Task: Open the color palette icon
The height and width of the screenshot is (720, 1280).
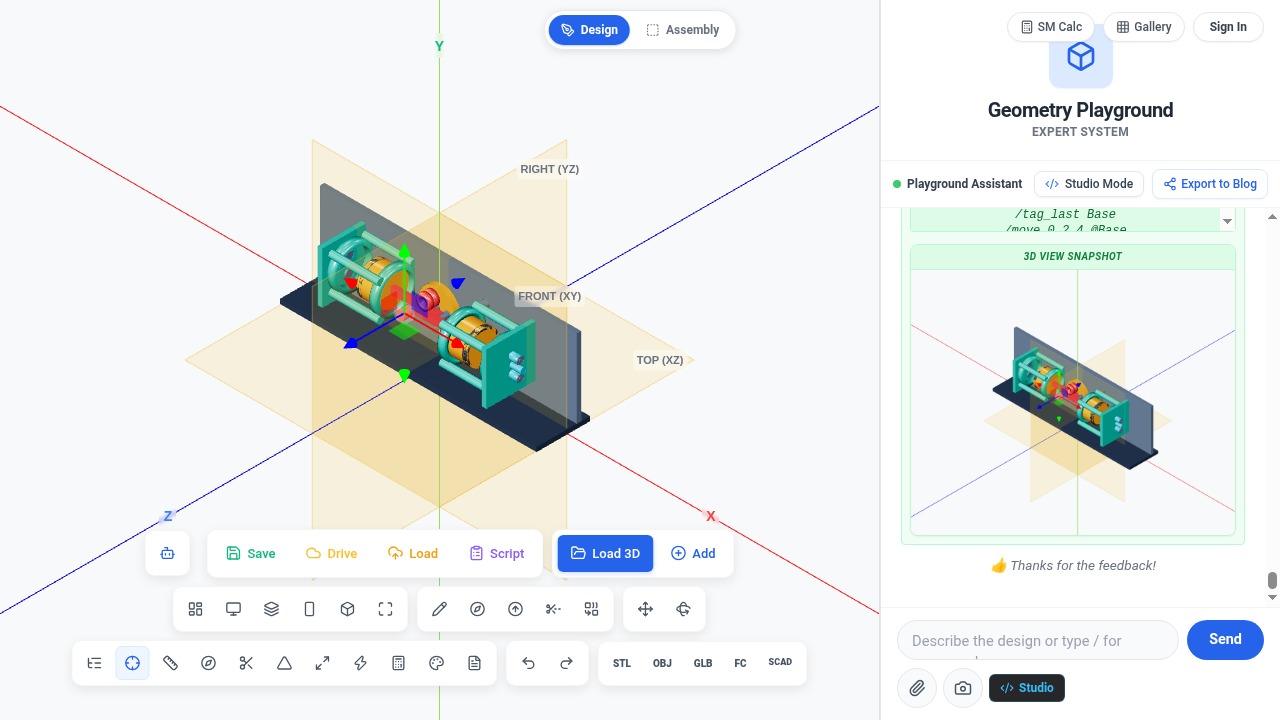Action: tap(436, 663)
